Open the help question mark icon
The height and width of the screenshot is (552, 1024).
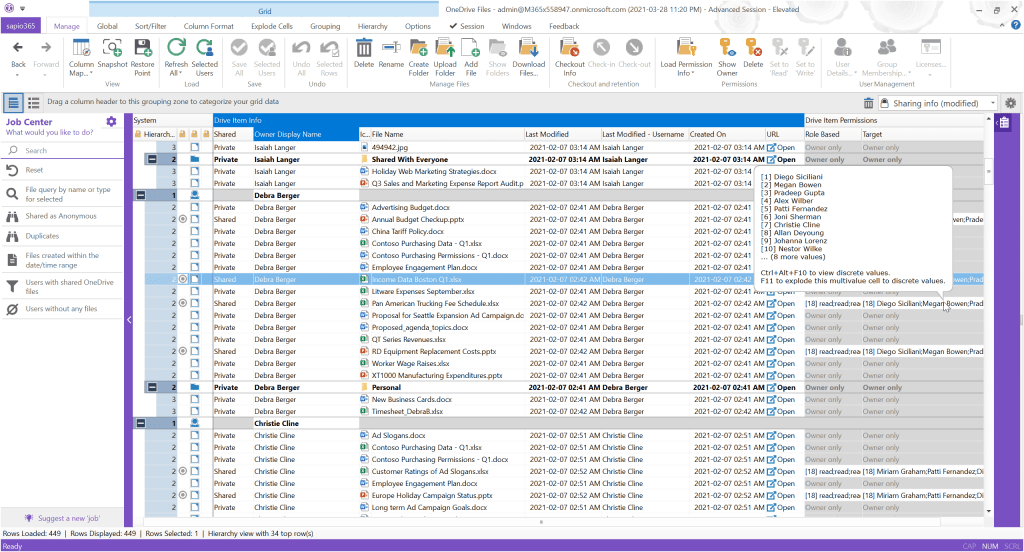[x=1016, y=25]
